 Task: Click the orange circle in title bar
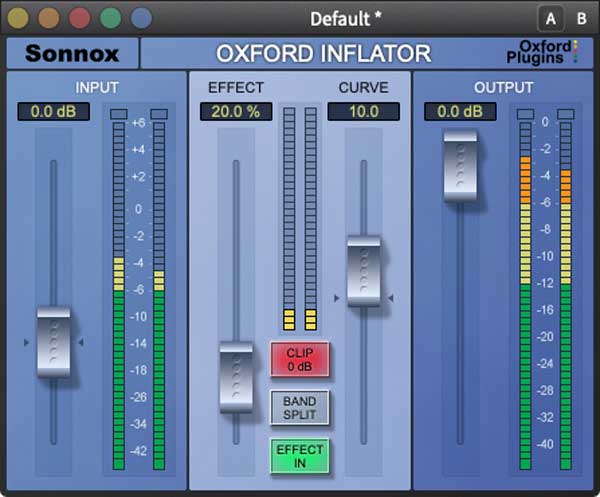49,18
